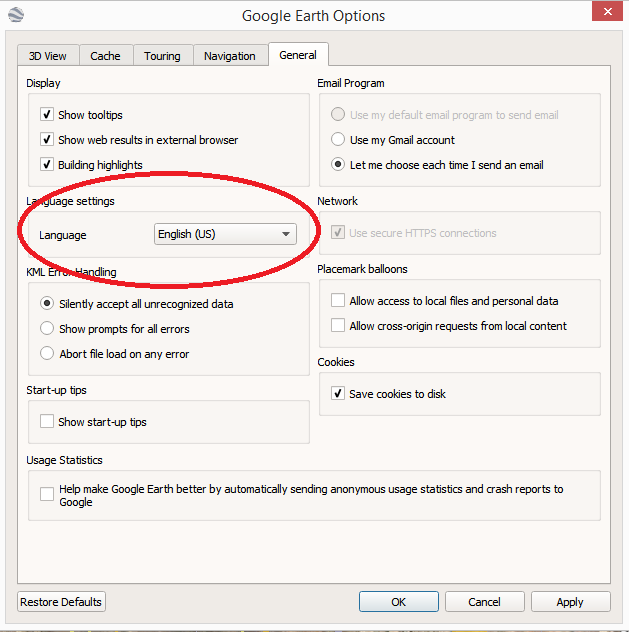Check Allow cross-origin requests from local content
The height and width of the screenshot is (632, 629).
coord(338,325)
